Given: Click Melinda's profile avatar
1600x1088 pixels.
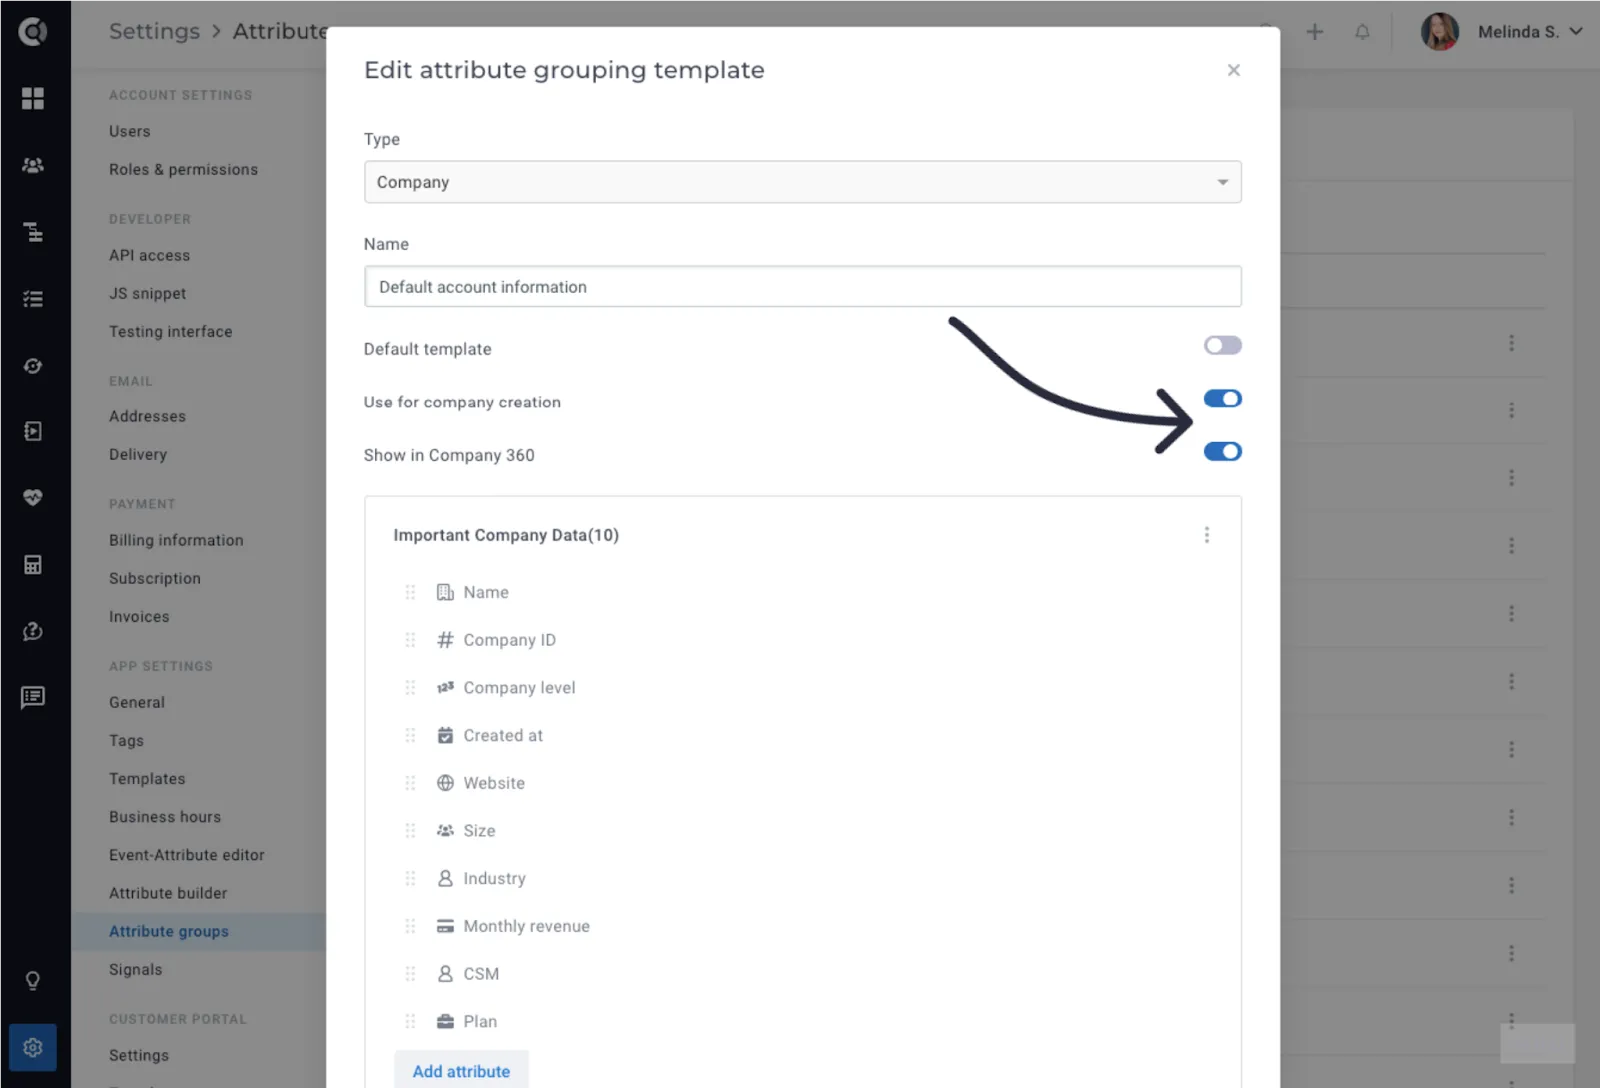Looking at the screenshot, I should [1440, 32].
